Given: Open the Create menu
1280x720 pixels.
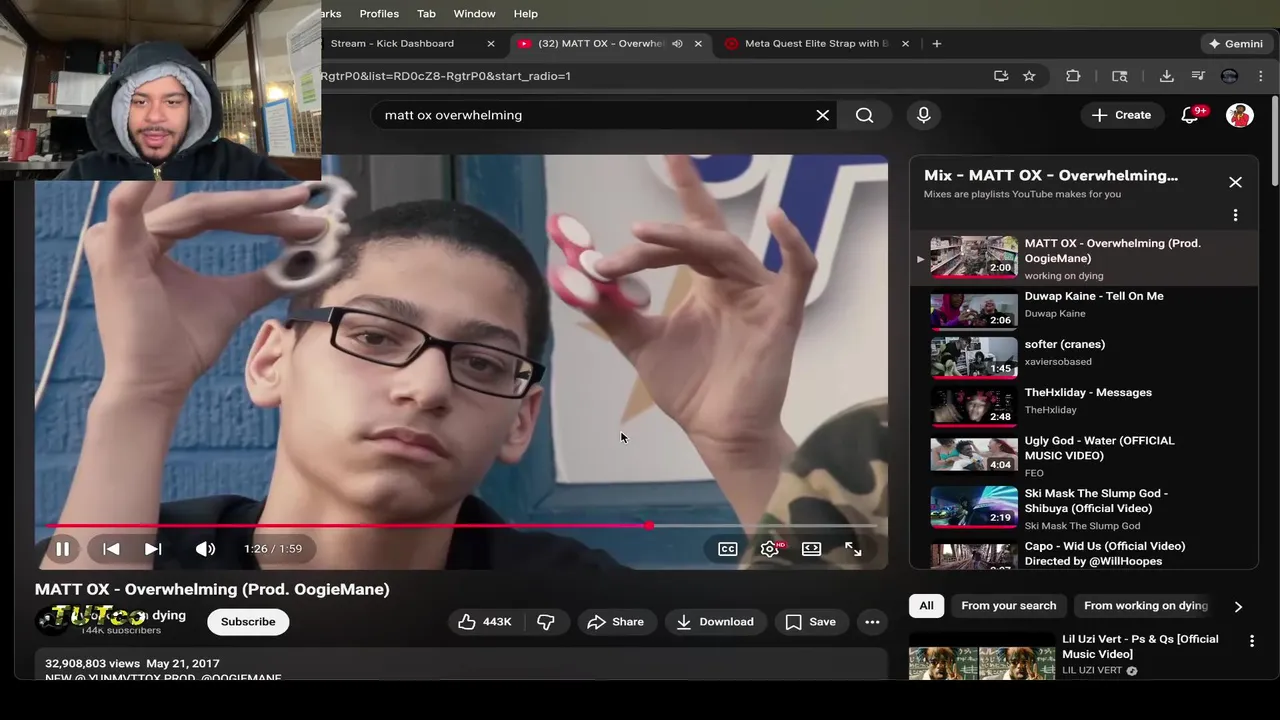Looking at the screenshot, I should pos(1121,115).
